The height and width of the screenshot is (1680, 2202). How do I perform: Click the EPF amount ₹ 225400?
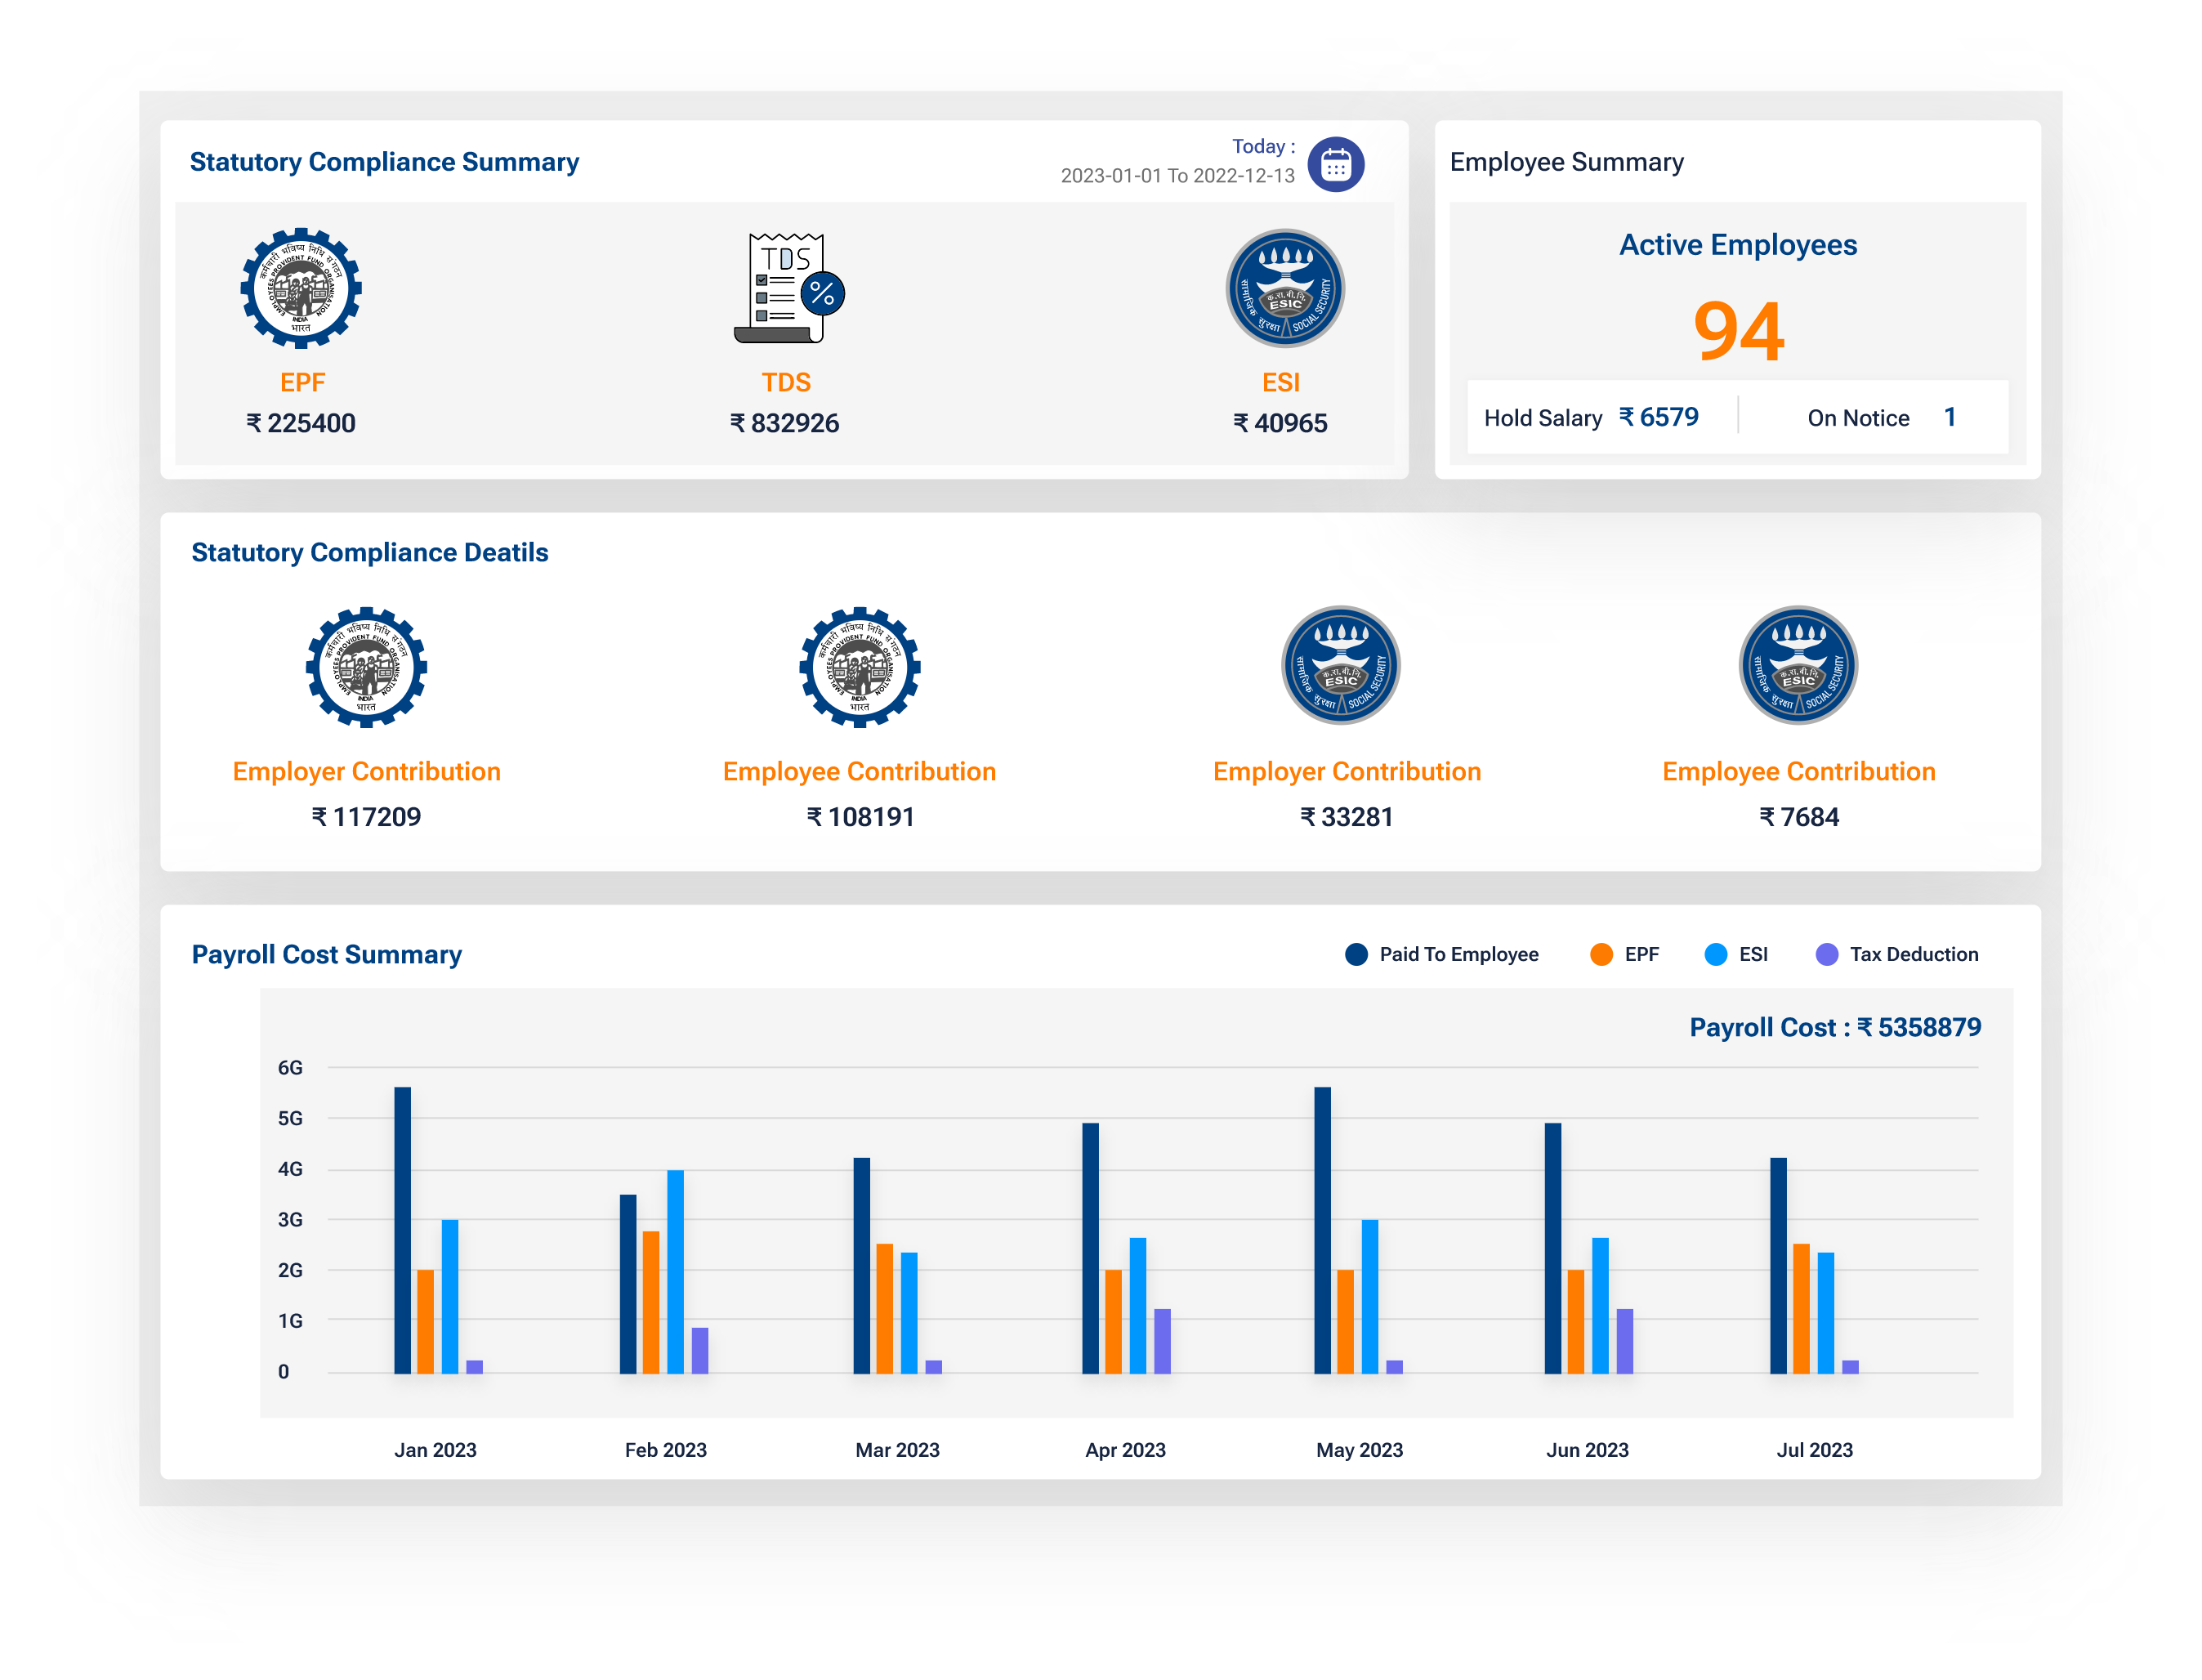(301, 423)
